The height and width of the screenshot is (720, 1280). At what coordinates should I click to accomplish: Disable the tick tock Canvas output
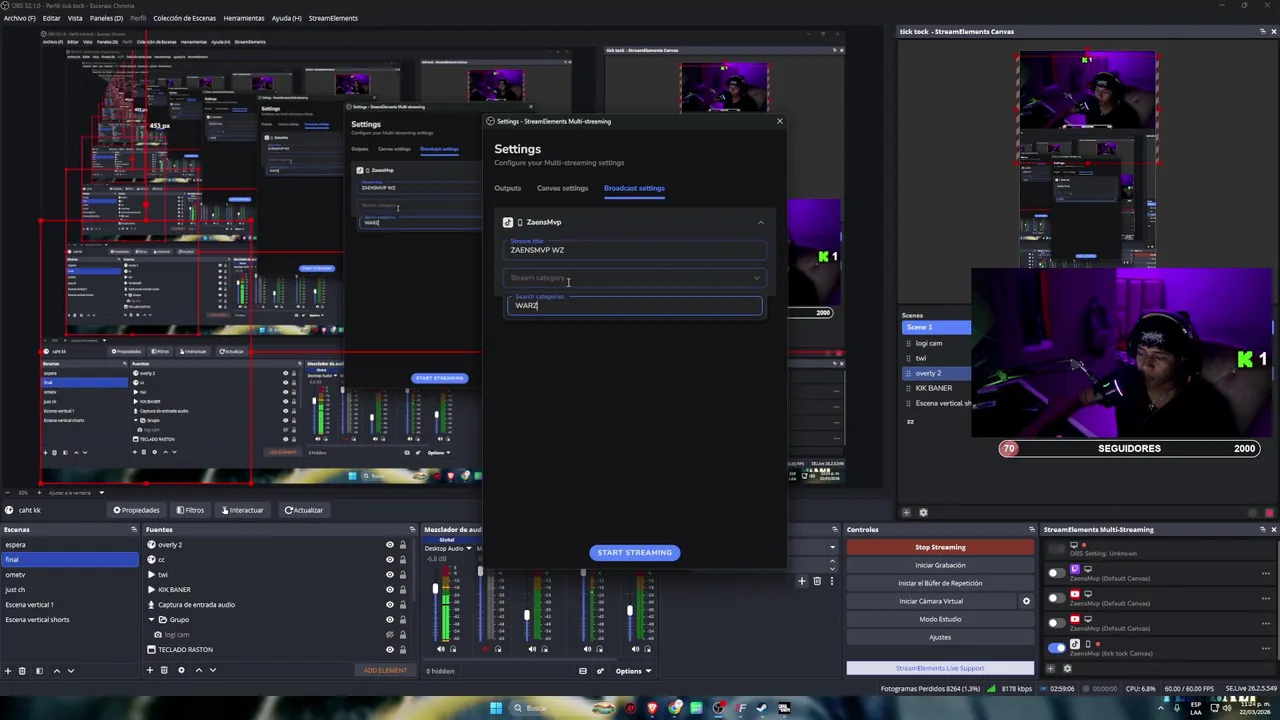tap(1056, 648)
